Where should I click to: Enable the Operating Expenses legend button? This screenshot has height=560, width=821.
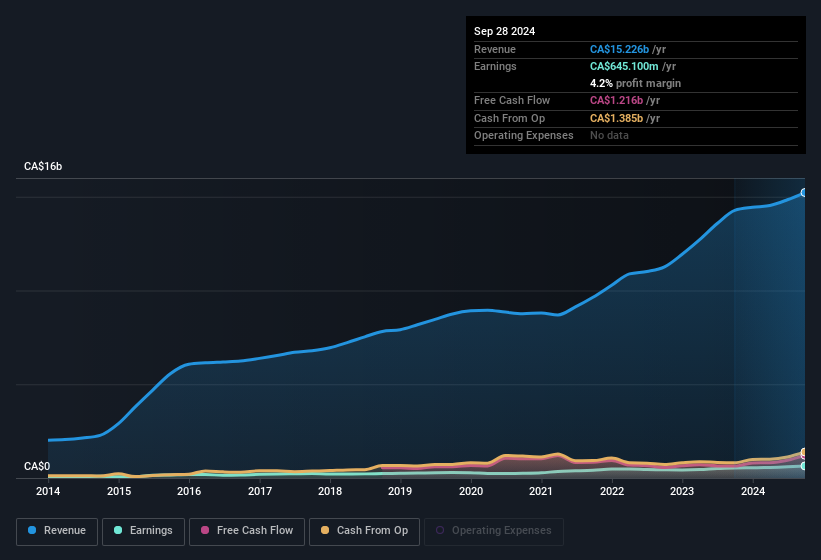[x=494, y=531]
